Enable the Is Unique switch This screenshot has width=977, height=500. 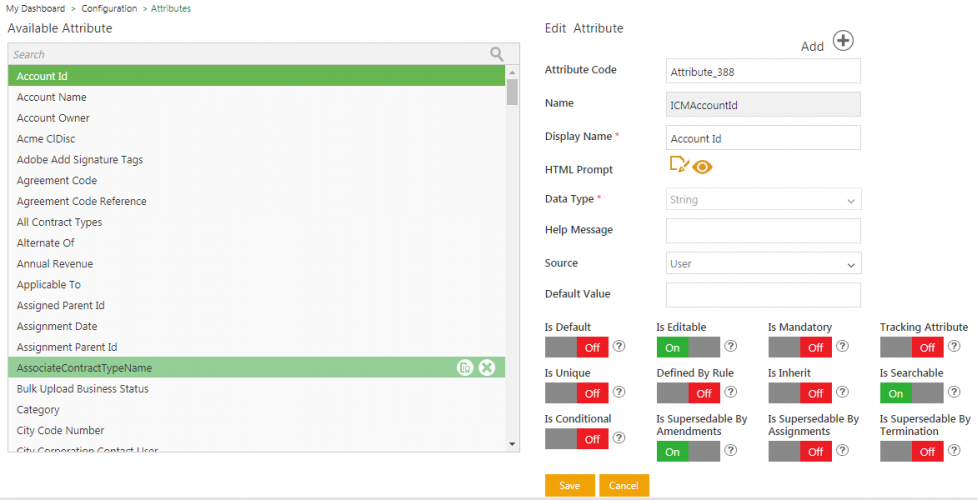[576, 393]
